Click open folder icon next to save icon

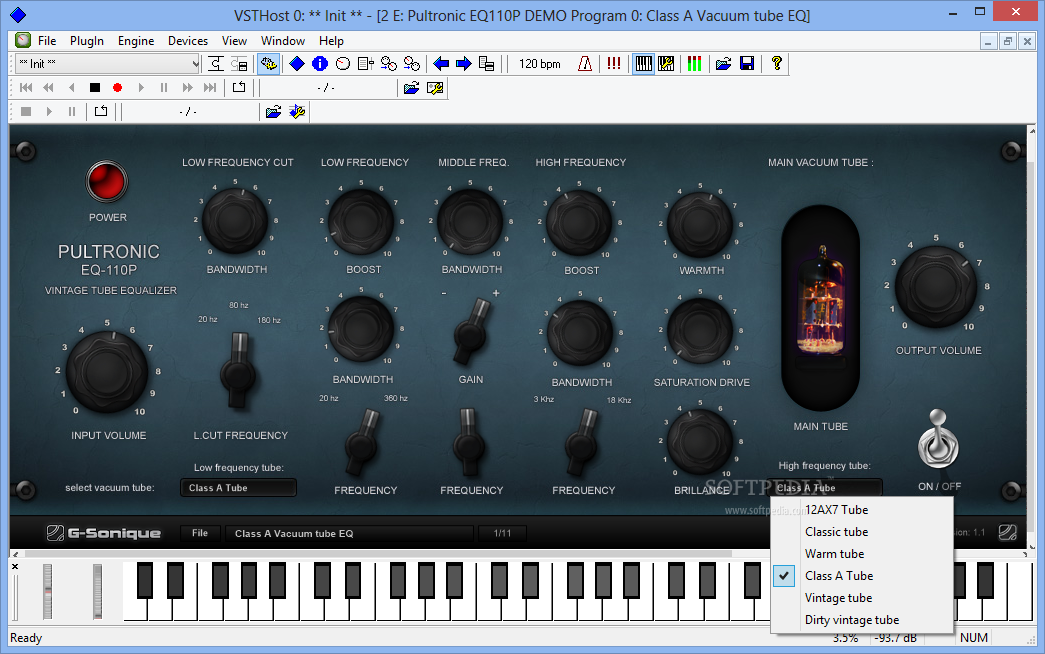point(723,64)
